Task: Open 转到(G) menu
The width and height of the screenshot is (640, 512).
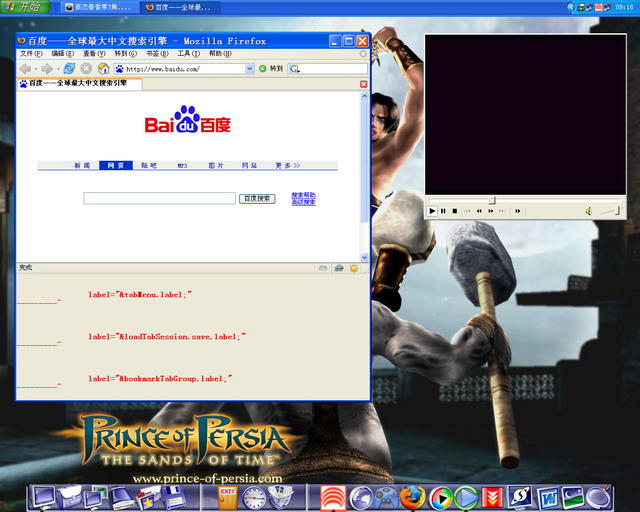Action: click(x=126, y=53)
